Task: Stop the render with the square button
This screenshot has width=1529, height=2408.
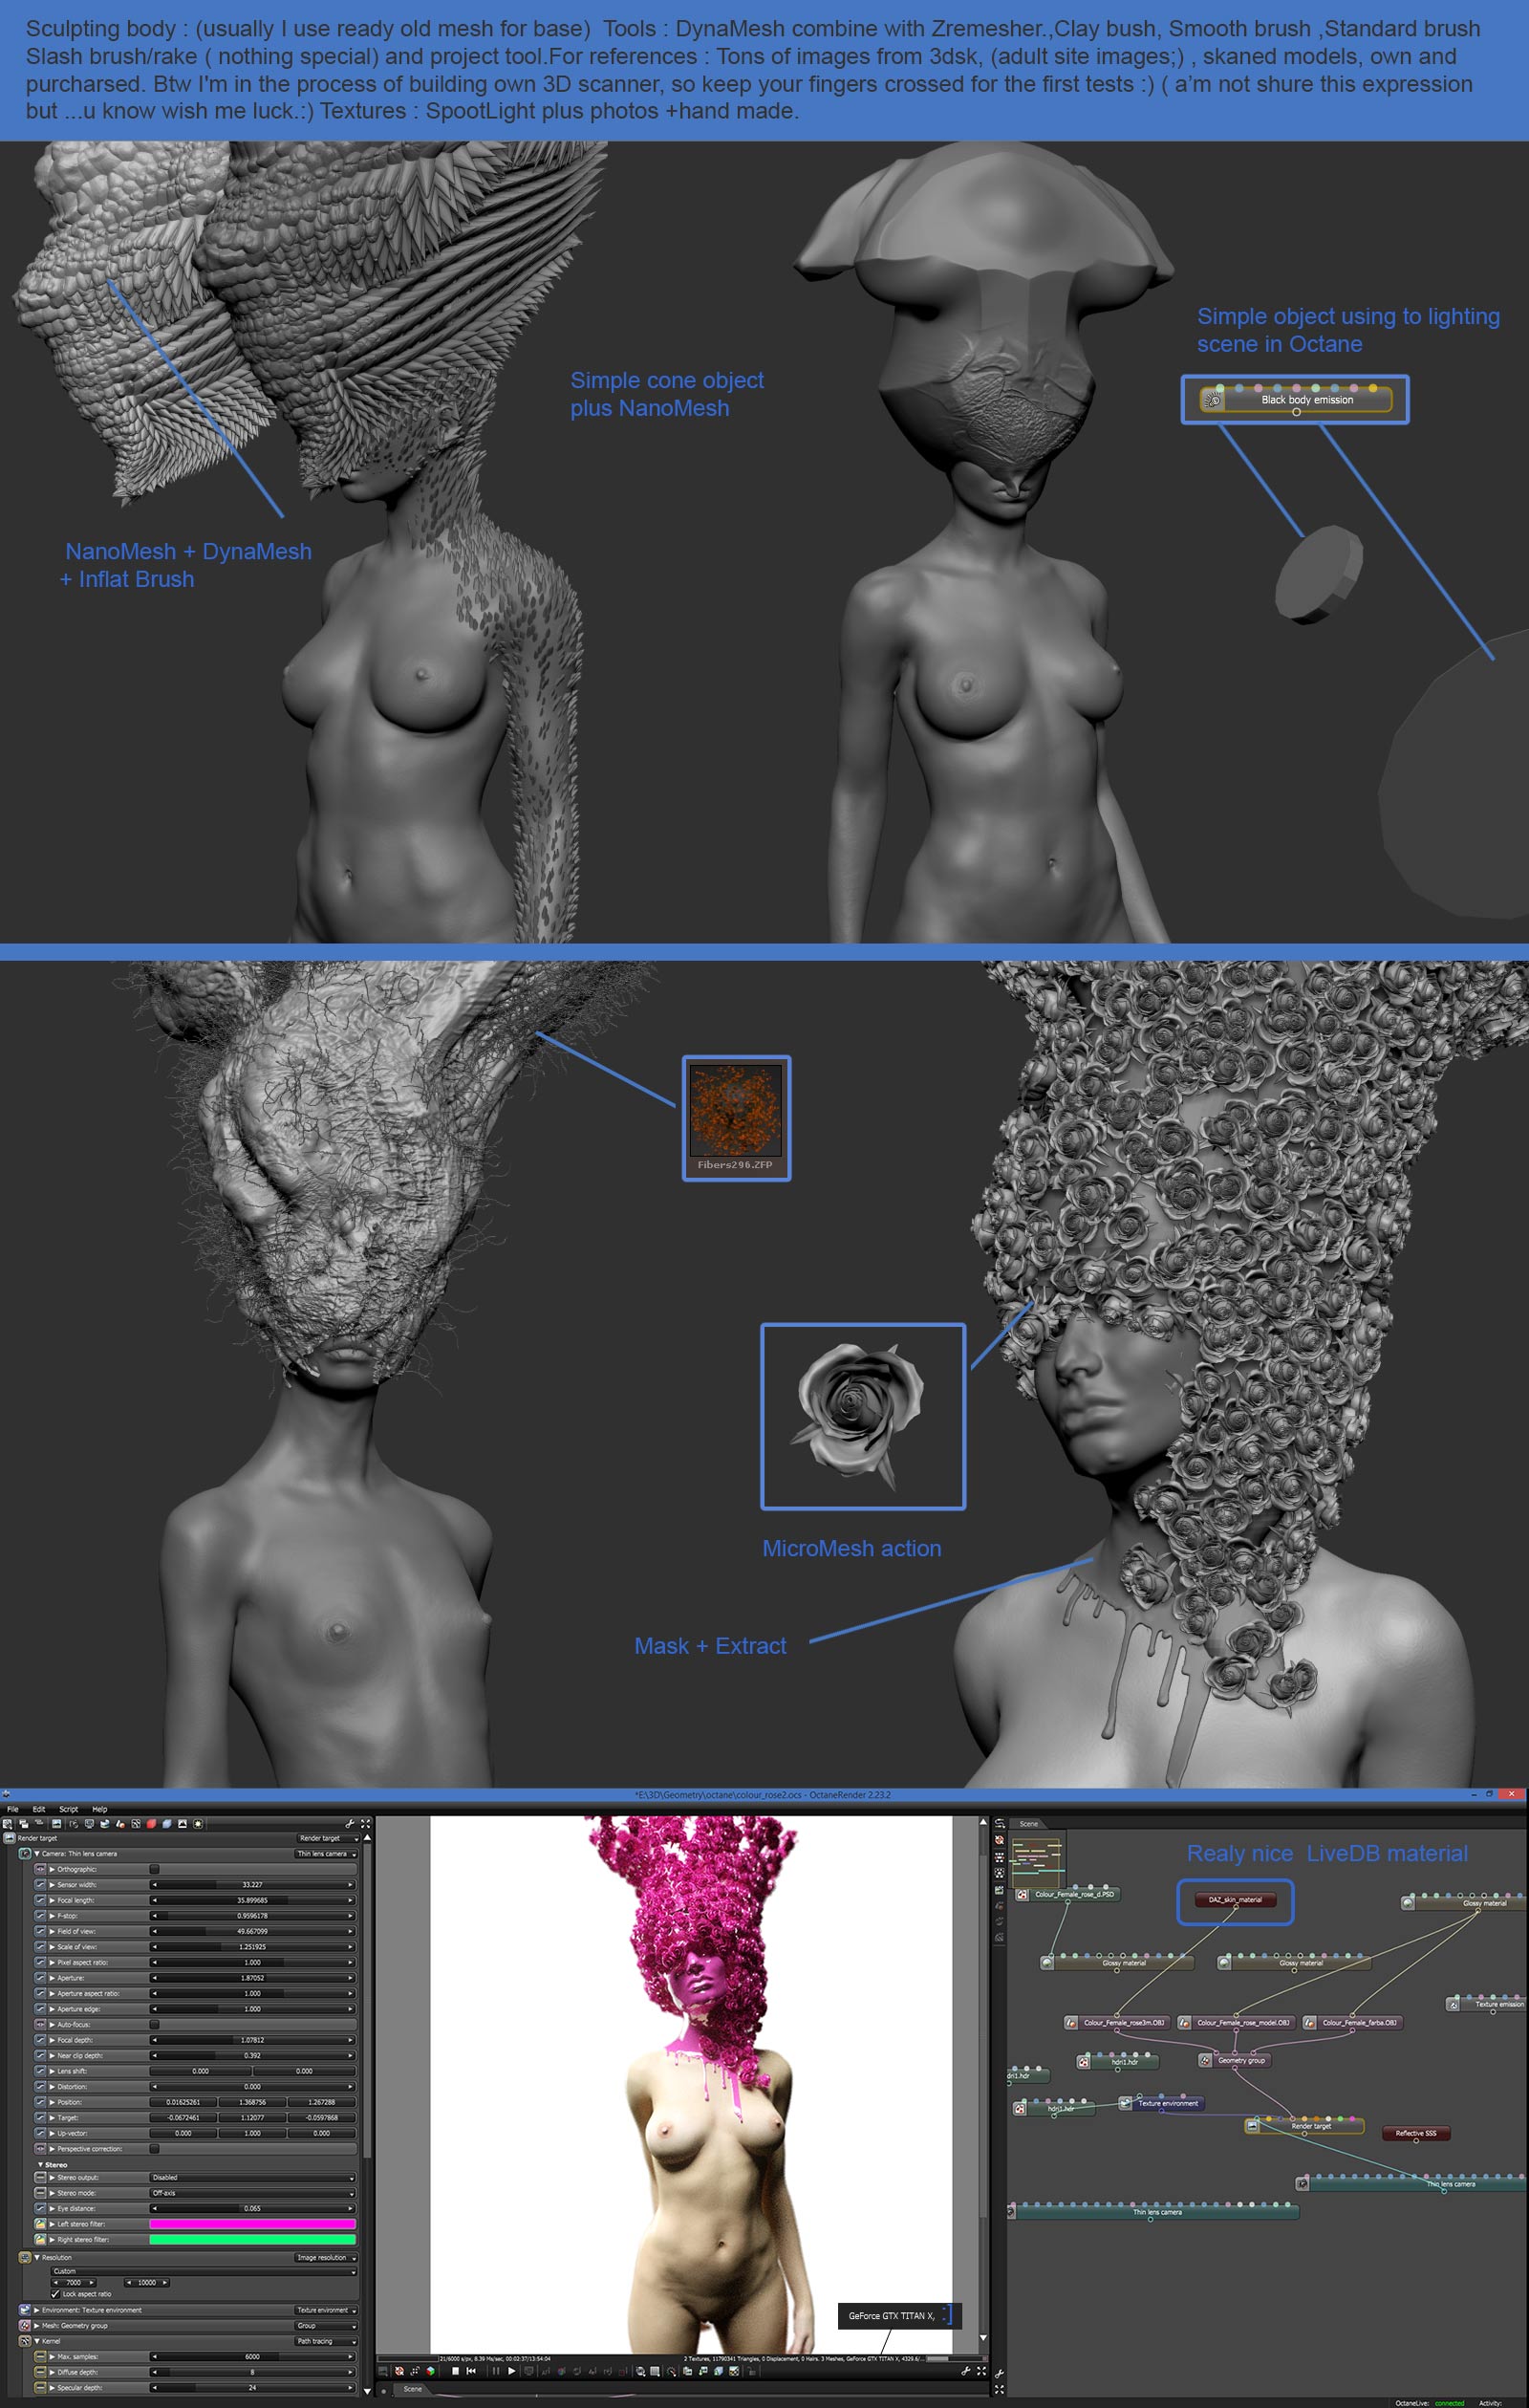Action: pyautogui.click(x=456, y=2371)
